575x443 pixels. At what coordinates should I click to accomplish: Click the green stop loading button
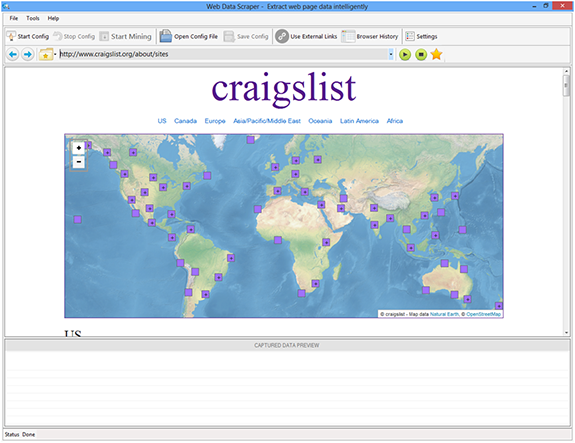pyautogui.click(x=421, y=55)
